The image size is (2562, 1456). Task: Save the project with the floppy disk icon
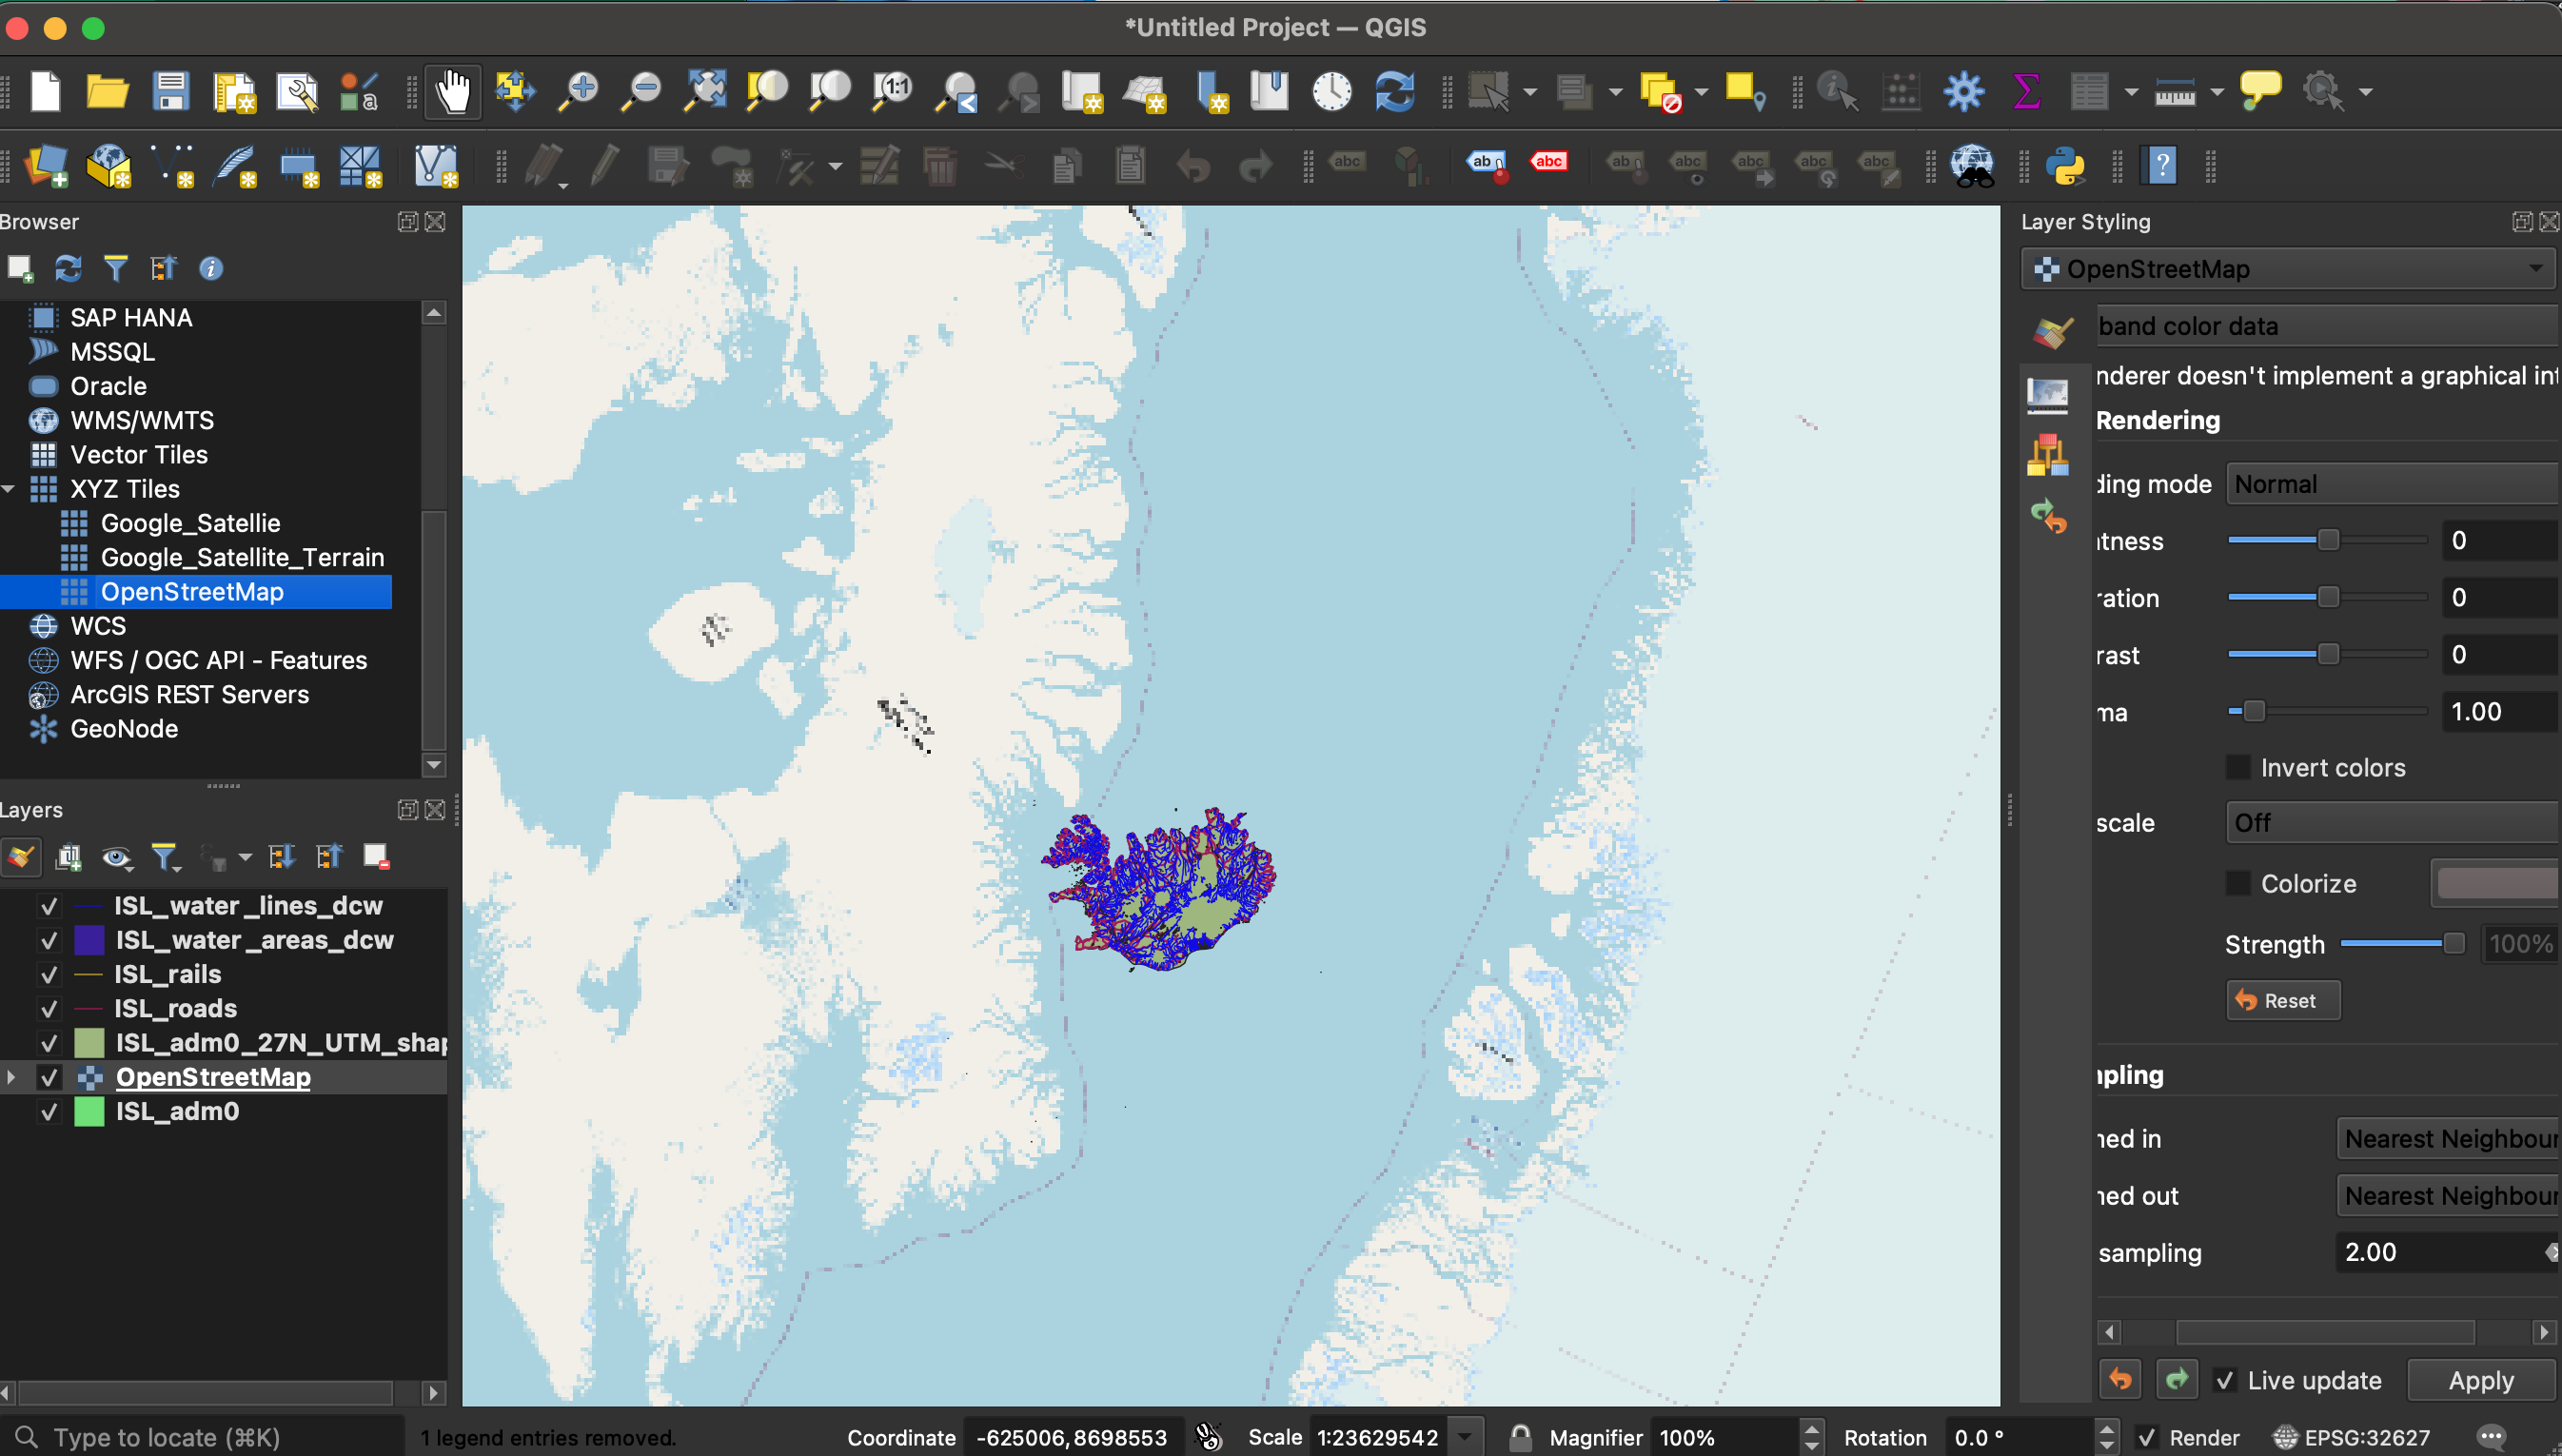pos(171,91)
